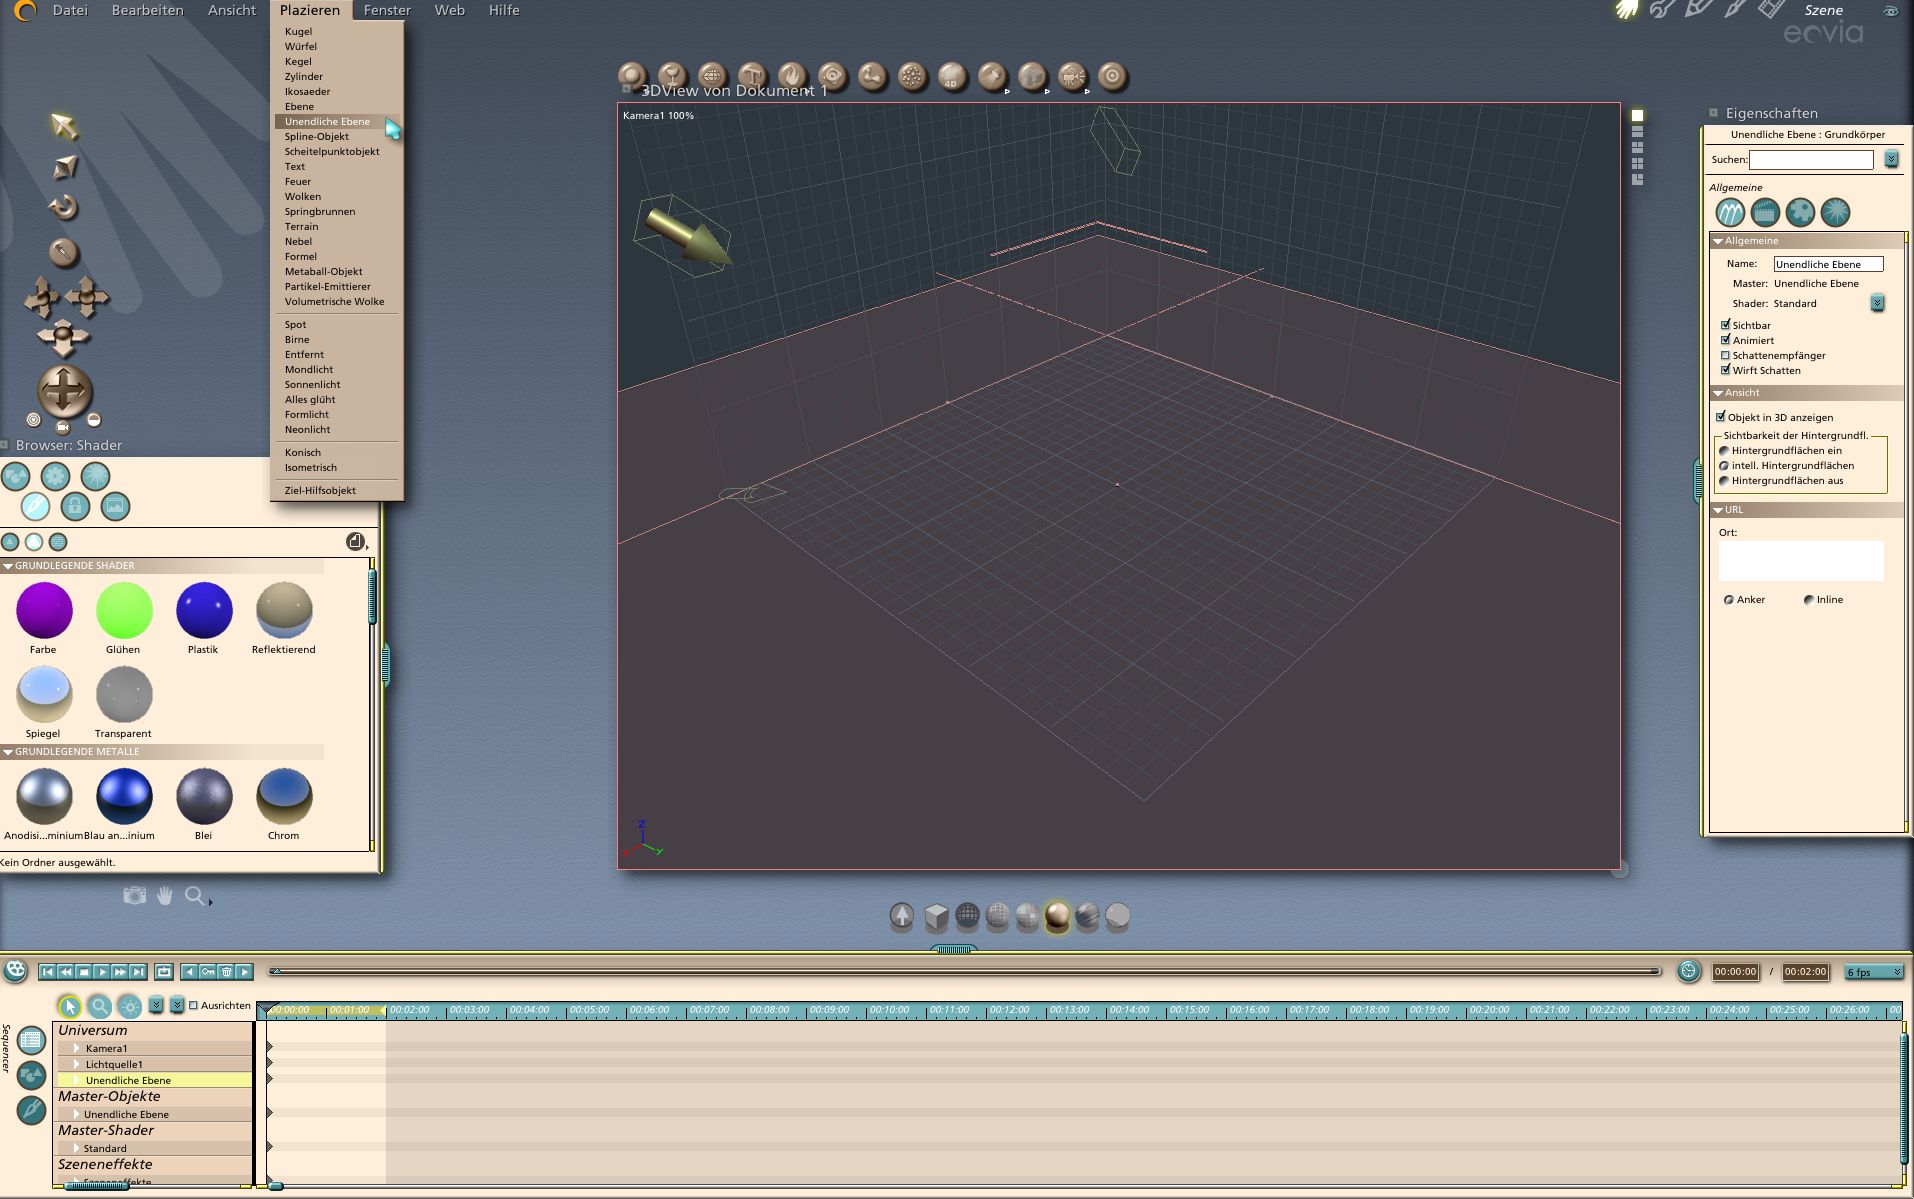Click the play button in timeline controls
This screenshot has width=1914, height=1199.
pos(102,971)
